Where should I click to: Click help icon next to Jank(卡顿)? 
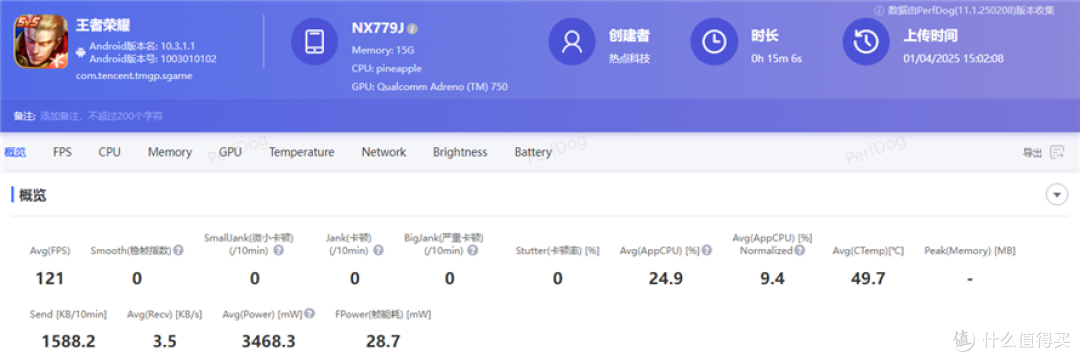point(378,251)
